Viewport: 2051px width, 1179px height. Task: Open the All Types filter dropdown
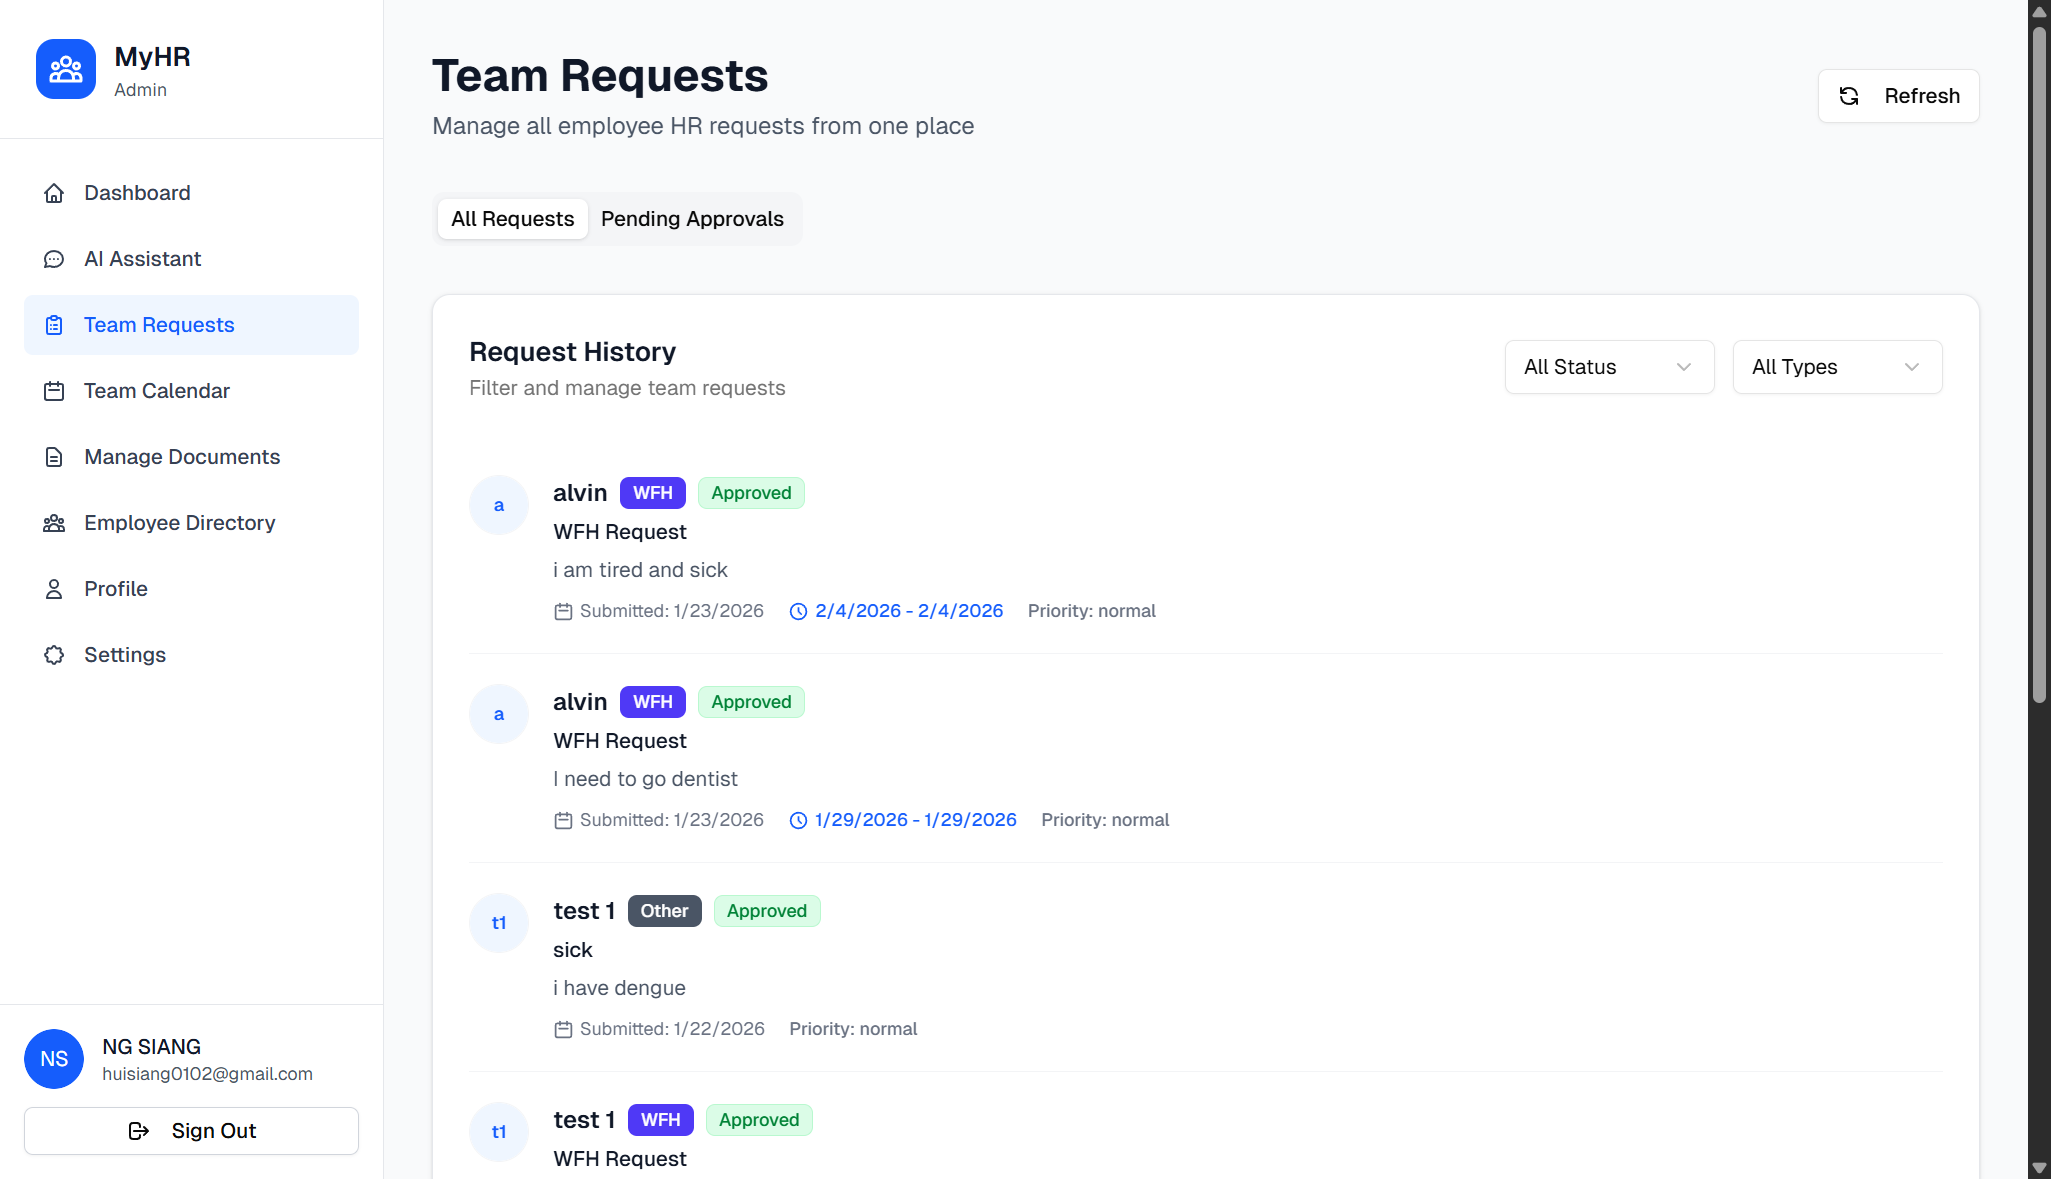coord(1836,367)
